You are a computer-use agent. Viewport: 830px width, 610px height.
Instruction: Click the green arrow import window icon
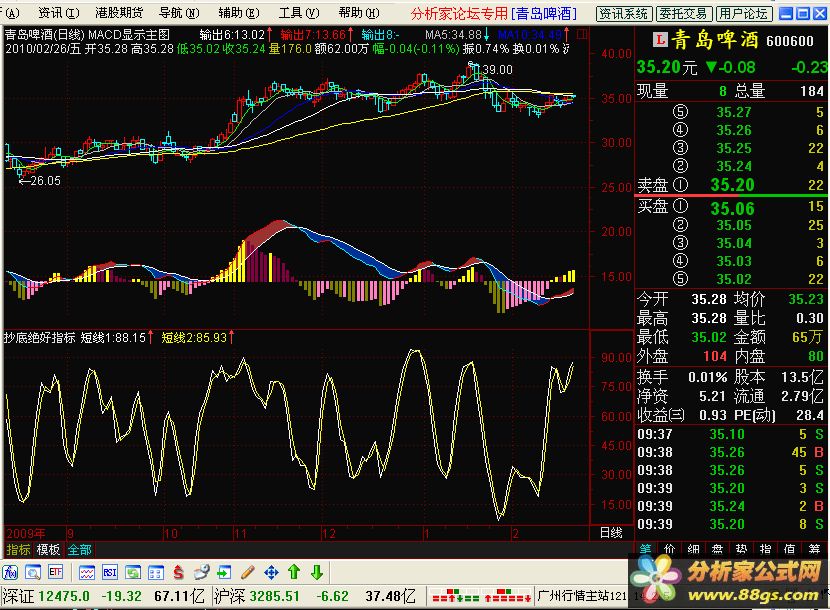[x=224, y=572]
